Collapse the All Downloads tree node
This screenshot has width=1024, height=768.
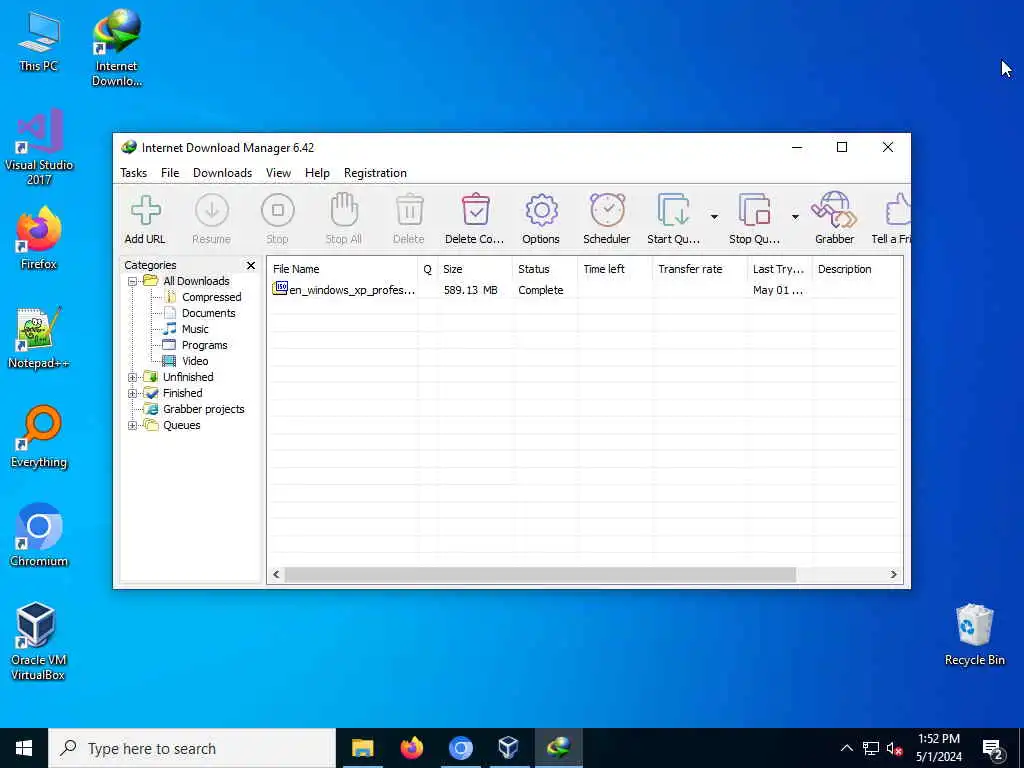pos(133,281)
